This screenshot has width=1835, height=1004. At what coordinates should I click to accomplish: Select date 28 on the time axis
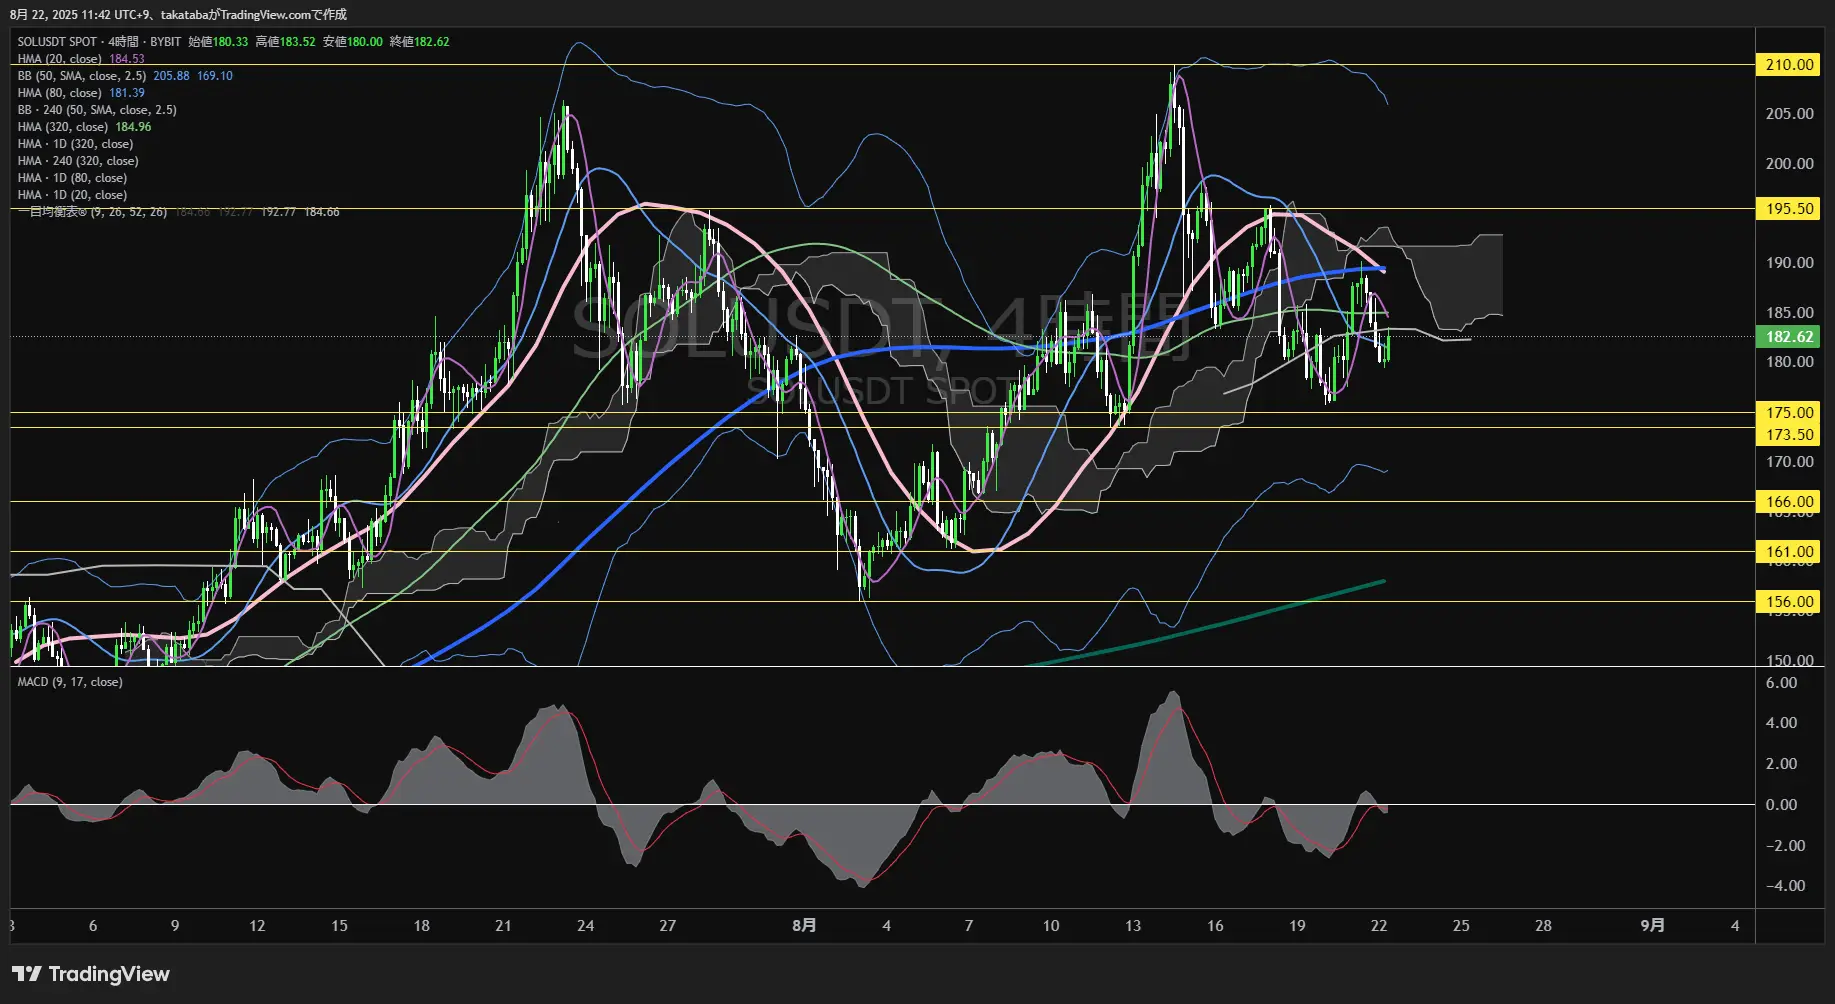point(1543,926)
